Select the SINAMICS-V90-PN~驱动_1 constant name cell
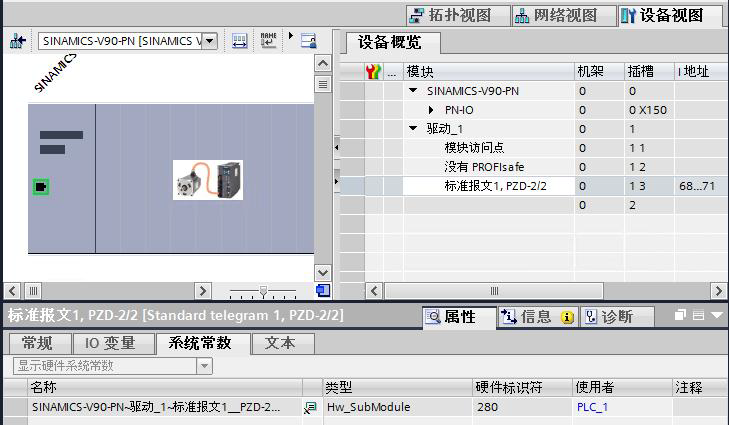 165,407
